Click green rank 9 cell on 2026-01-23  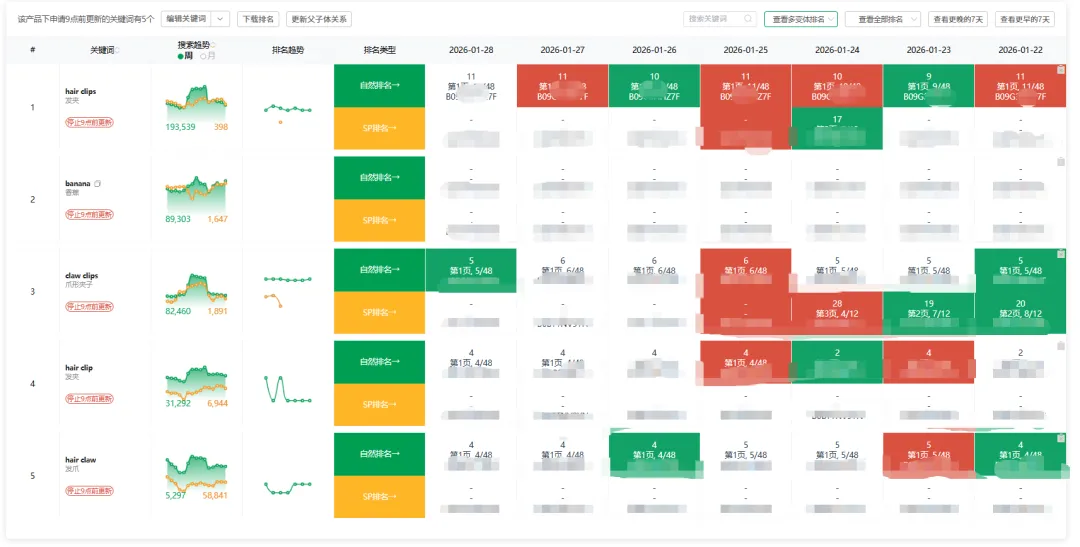tap(928, 86)
